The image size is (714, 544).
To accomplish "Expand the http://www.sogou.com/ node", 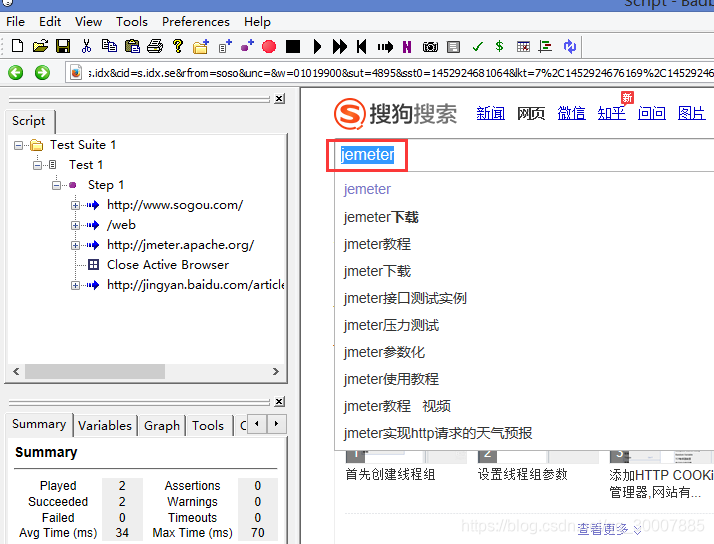I will 75,205.
